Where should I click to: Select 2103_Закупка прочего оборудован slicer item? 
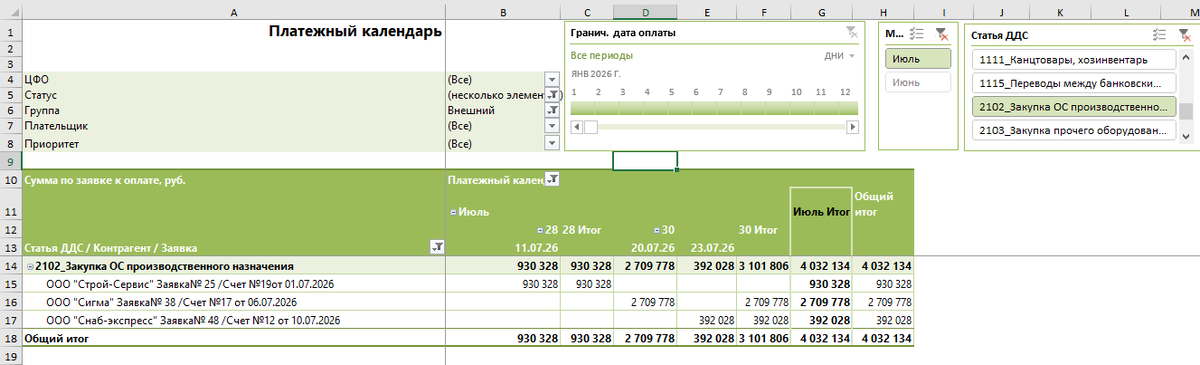point(1074,130)
